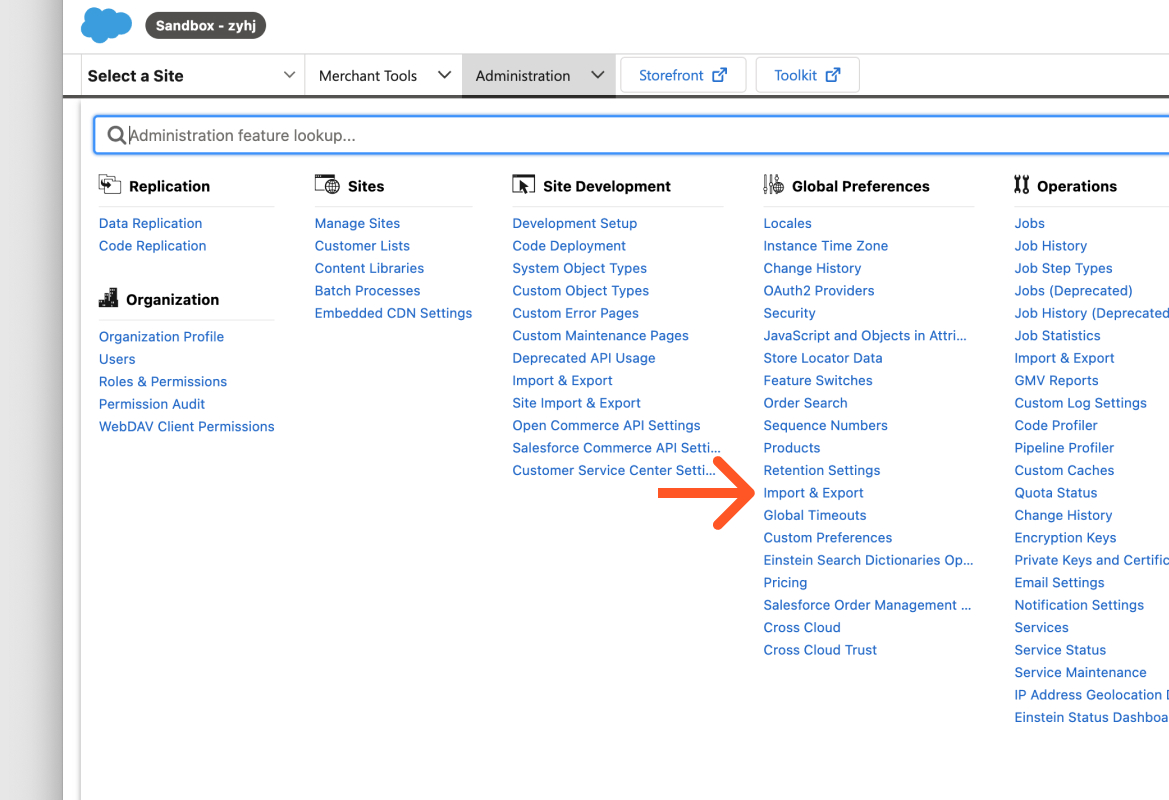Open Code Replication
Viewport: 1169px width, 800px height.
coord(153,245)
